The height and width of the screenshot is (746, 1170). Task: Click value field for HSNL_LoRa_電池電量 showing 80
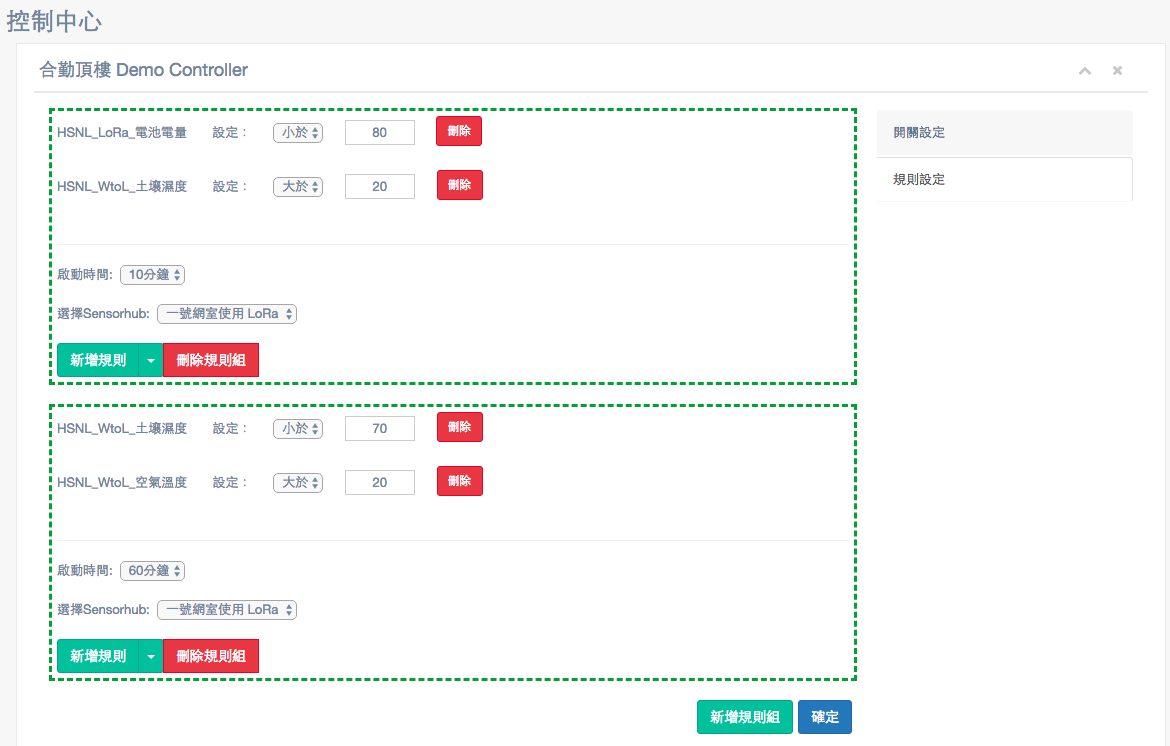click(379, 133)
